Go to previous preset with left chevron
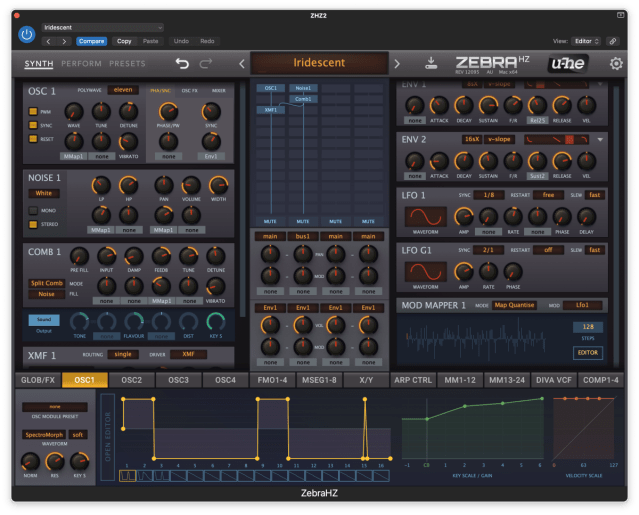Image resolution: width=639 pixels, height=515 pixels. point(242,64)
